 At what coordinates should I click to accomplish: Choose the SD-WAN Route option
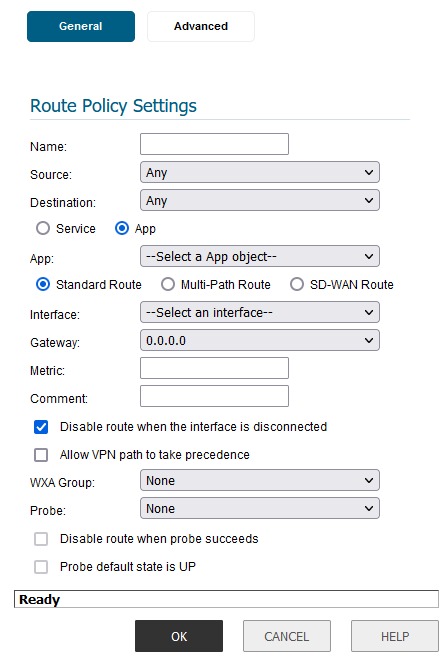(297, 284)
